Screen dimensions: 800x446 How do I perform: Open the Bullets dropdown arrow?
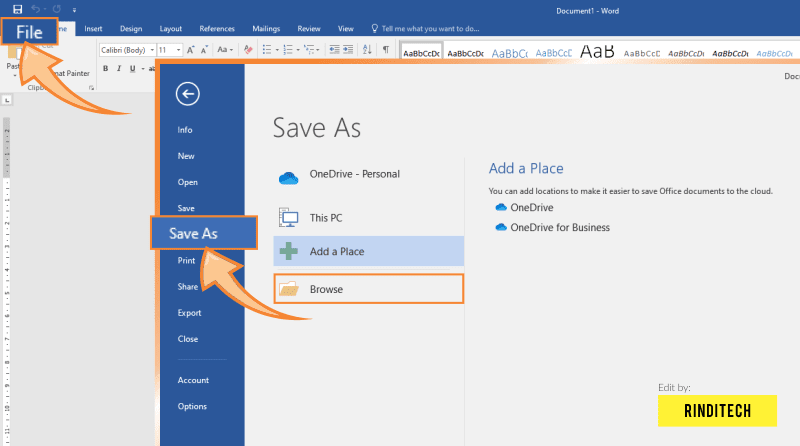pyautogui.click(x=277, y=50)
